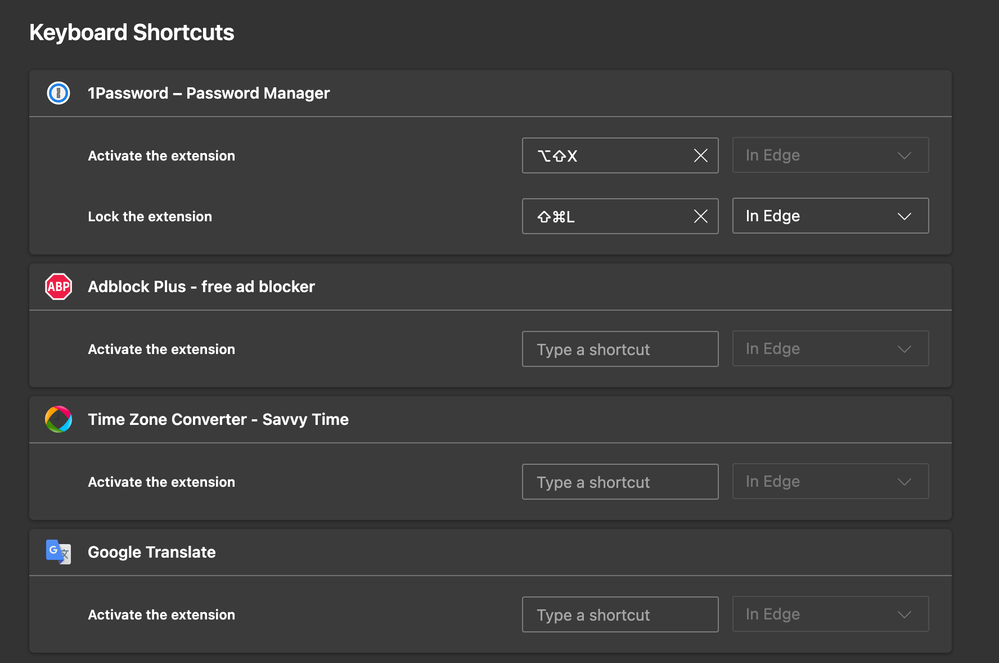Expand Adblock Plus In Edge scope dropdown

[830, 349]
